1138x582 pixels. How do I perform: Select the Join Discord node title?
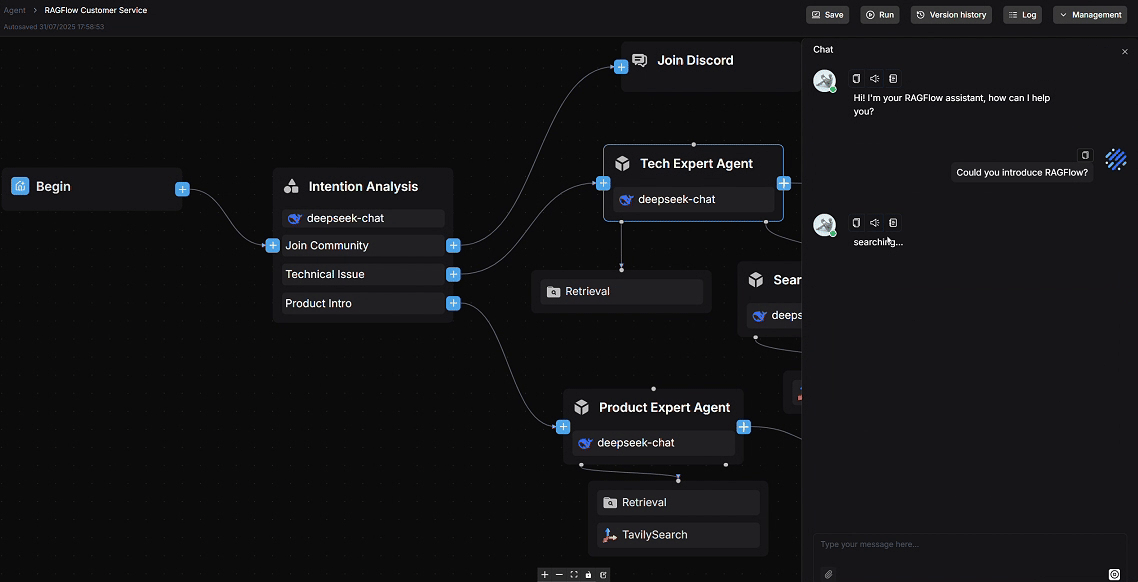(x=695, y=60)
